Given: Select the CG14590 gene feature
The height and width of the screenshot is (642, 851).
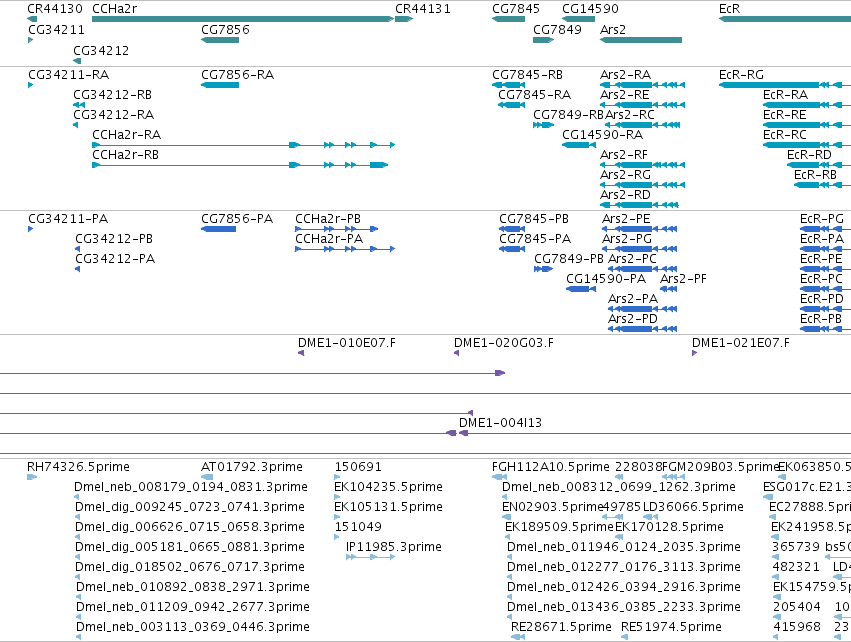Looking at the screenshot, I should tap(579, 19).
